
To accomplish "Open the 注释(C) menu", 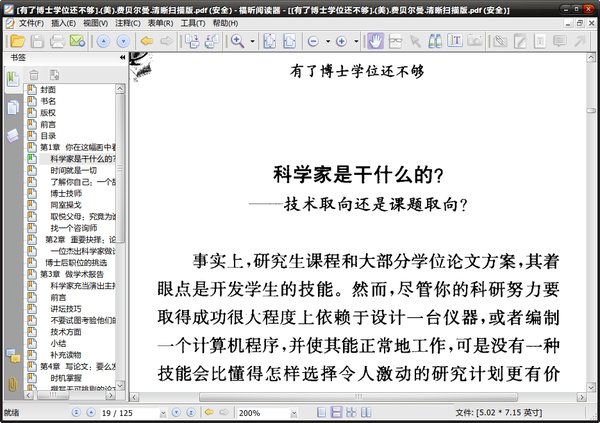I will point(128,23).
